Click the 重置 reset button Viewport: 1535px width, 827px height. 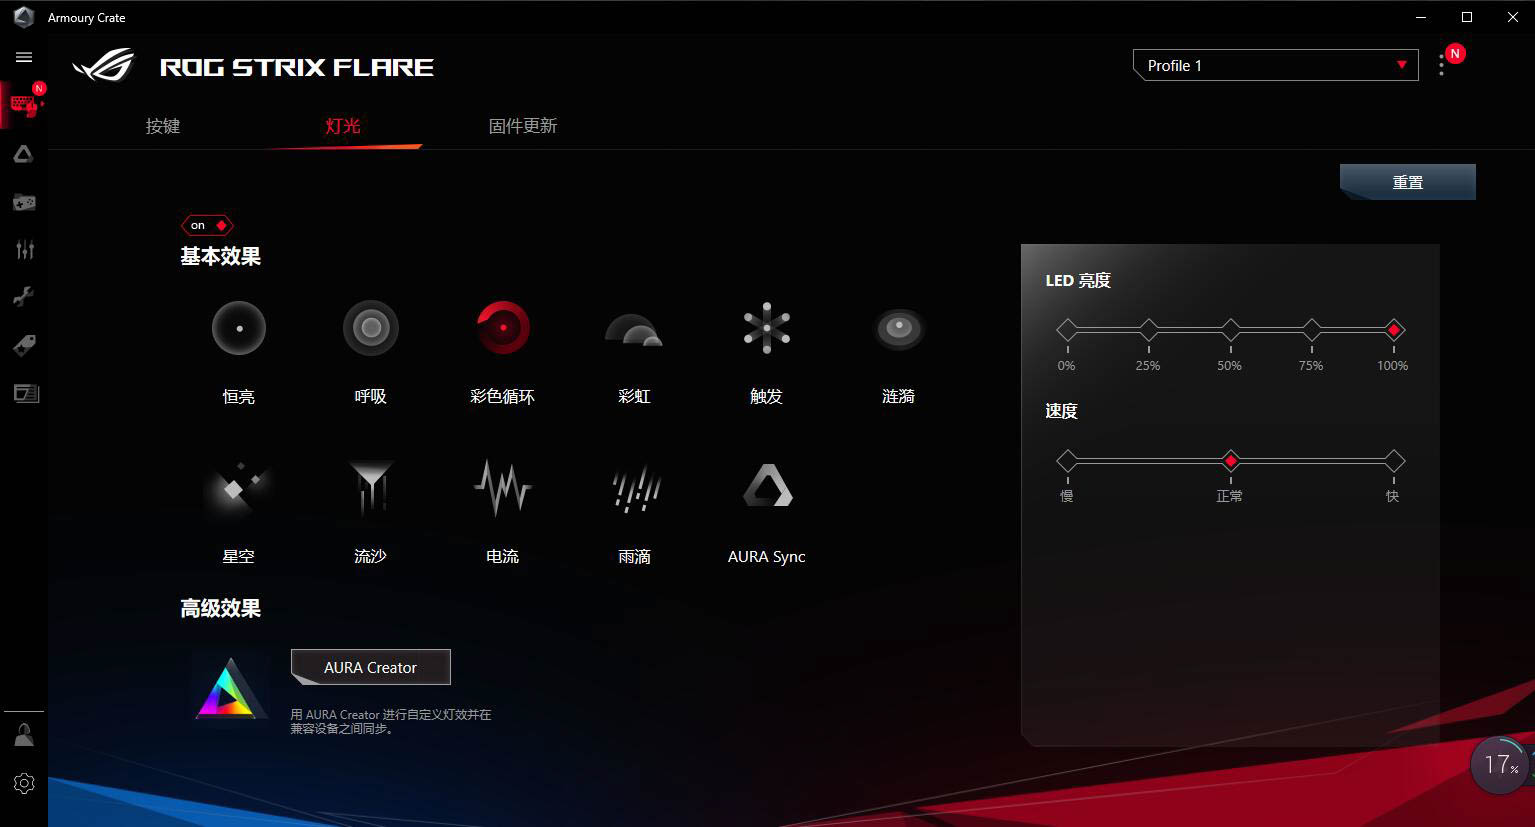[x=1408, y=182]
